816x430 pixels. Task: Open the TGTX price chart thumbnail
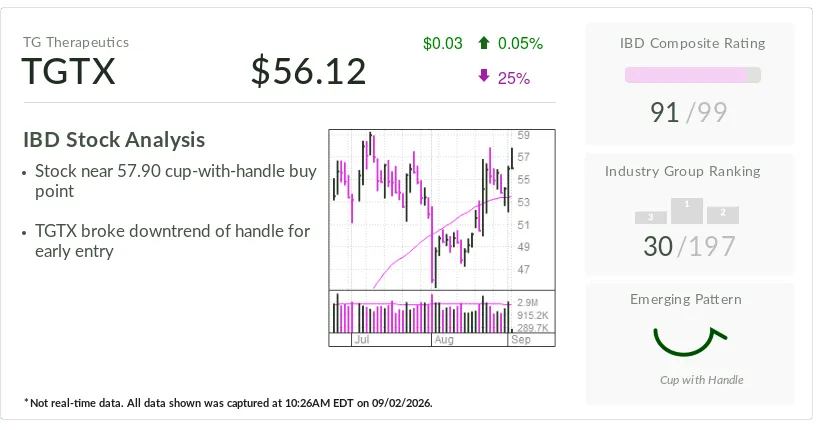(x=442, y=237)
